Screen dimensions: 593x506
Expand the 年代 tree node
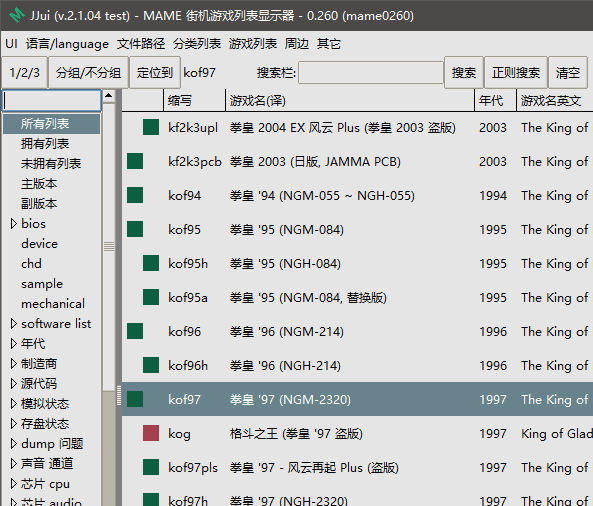coord(14,343)
